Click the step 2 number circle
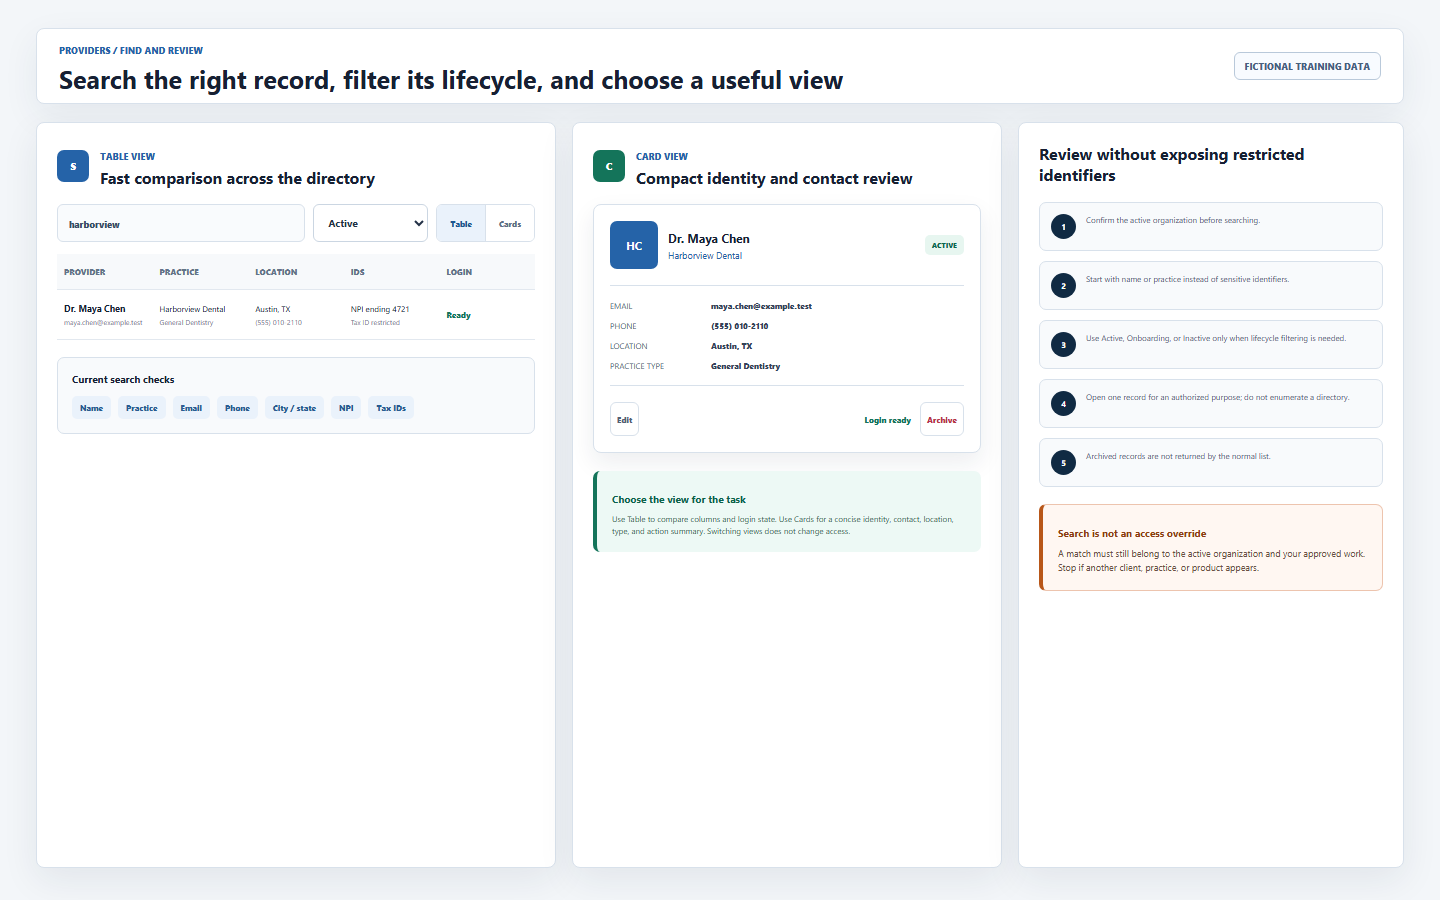1440x900 pixels. tap(1063, 286)
